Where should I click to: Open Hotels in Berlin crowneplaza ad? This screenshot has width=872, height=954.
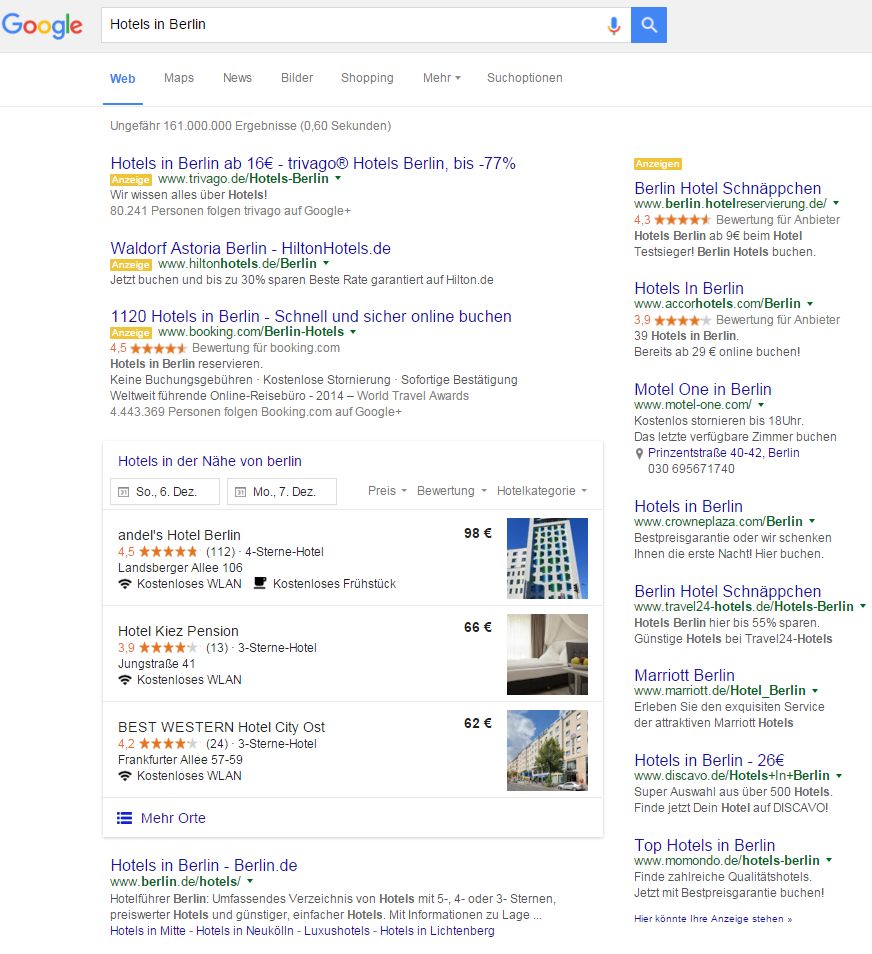pos(688,507)
